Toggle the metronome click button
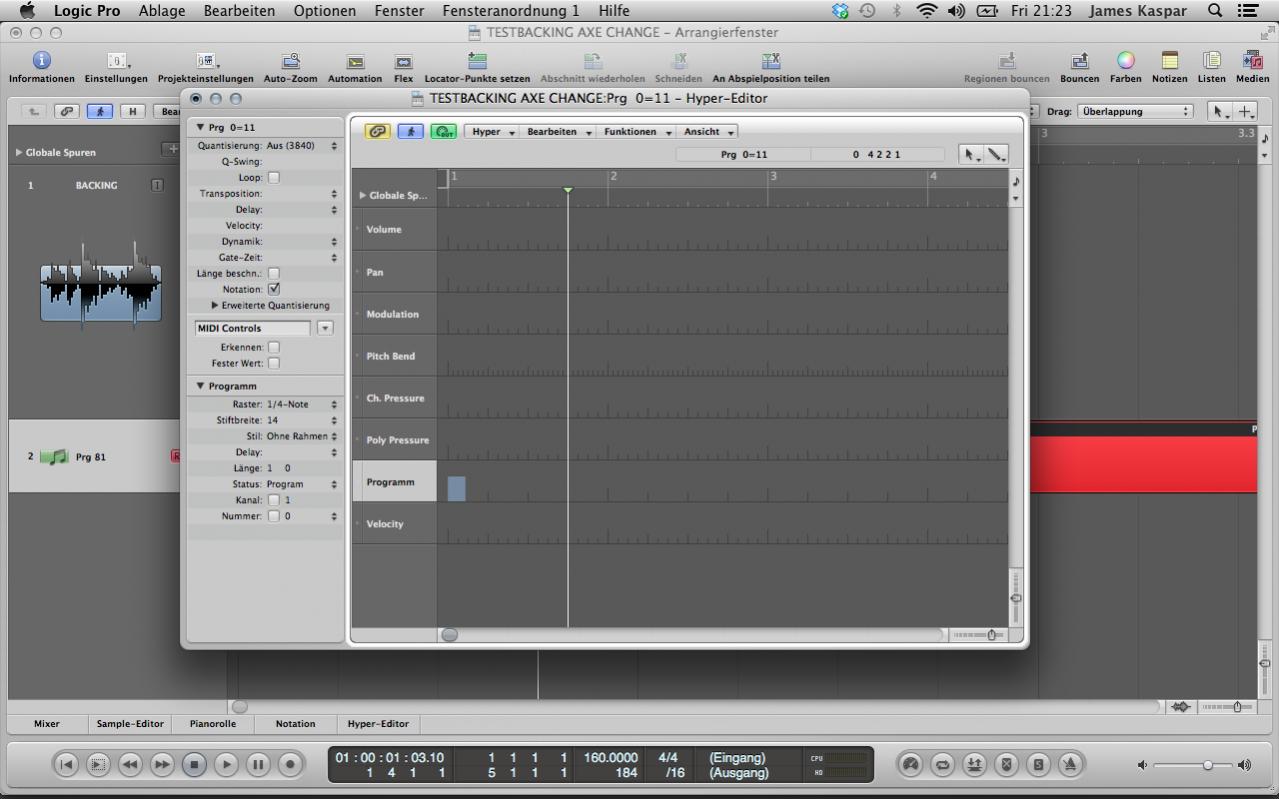Viewport: 1279px width, 799px height. pyautogui.click(x=1070, y=765)
